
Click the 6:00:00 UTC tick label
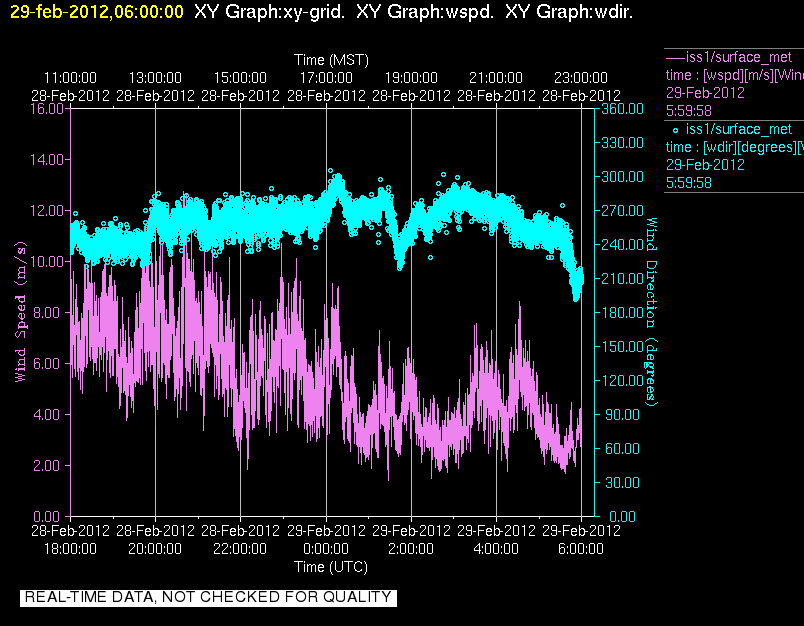click(x=581, y=549)
